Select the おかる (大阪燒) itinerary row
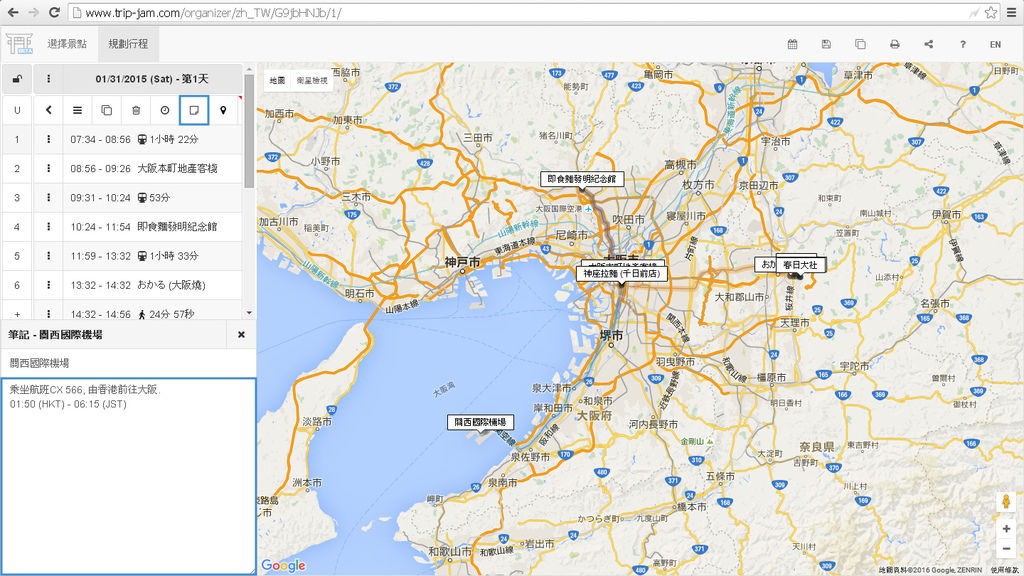Image resolution: width=1024 pixels, height=576 pixels. tap(152, 285)
